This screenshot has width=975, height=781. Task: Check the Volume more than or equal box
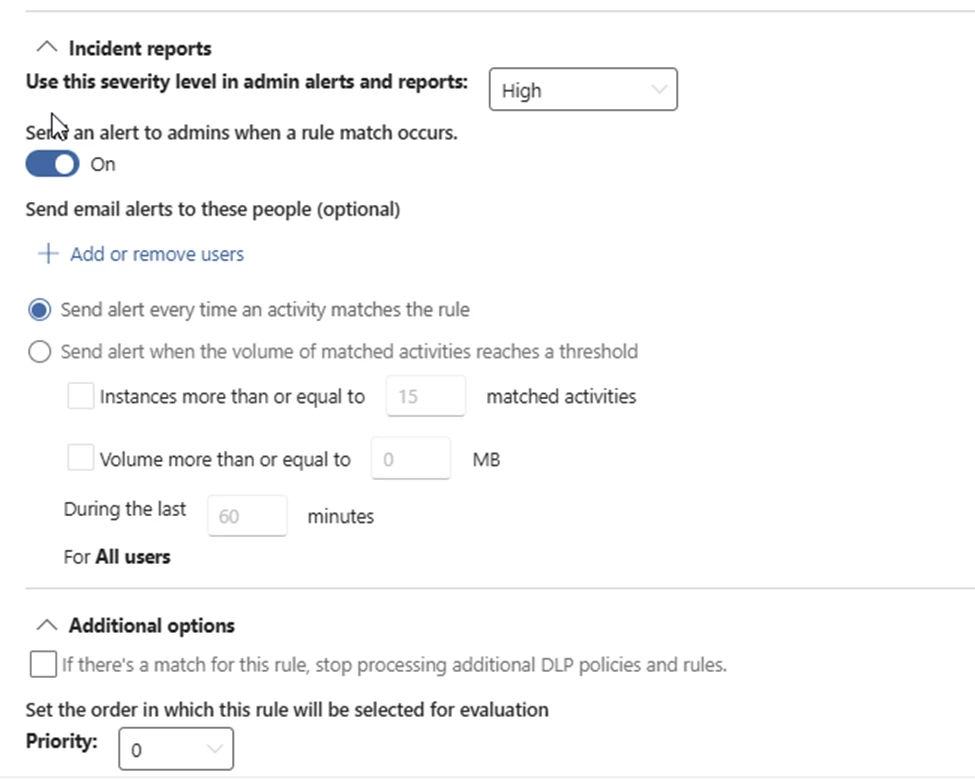pos(81,459)
